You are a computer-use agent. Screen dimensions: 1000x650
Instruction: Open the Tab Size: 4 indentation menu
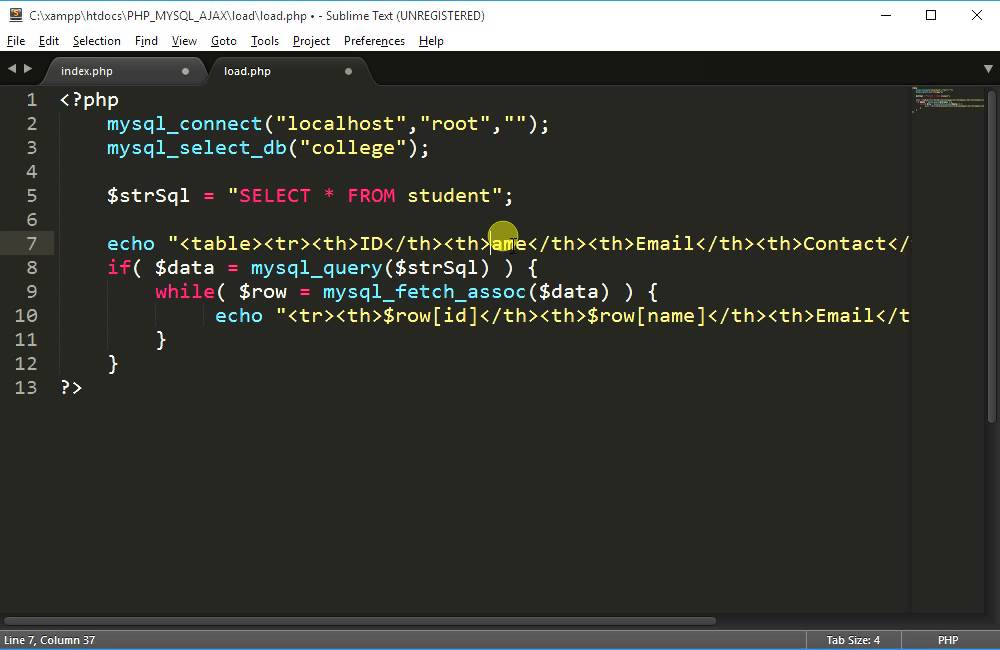pos(853,640)
